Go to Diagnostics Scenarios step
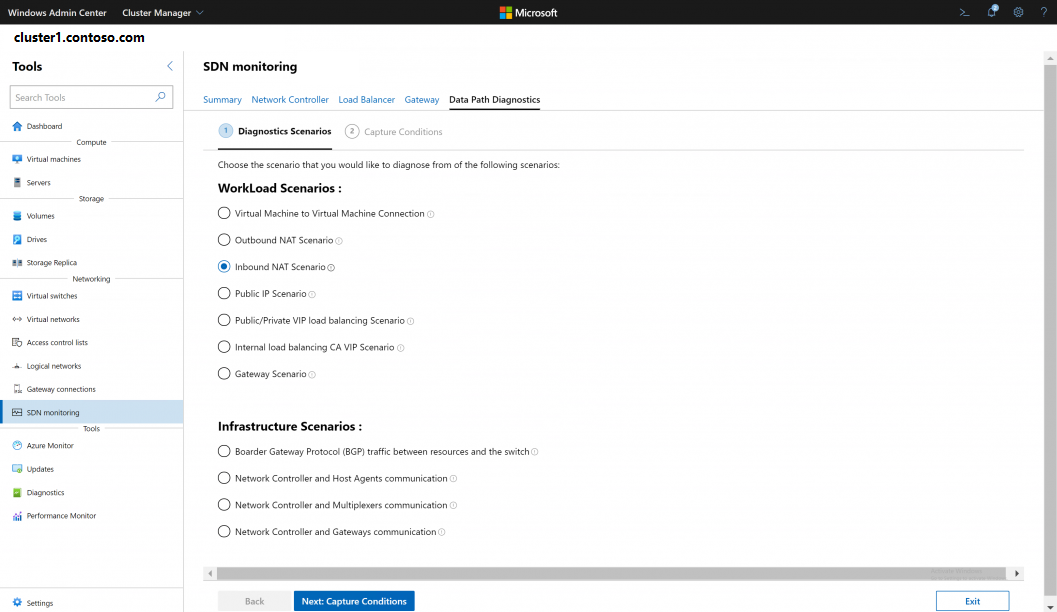The width and height of the screenshot is (1057, 612). click(275, 131)
